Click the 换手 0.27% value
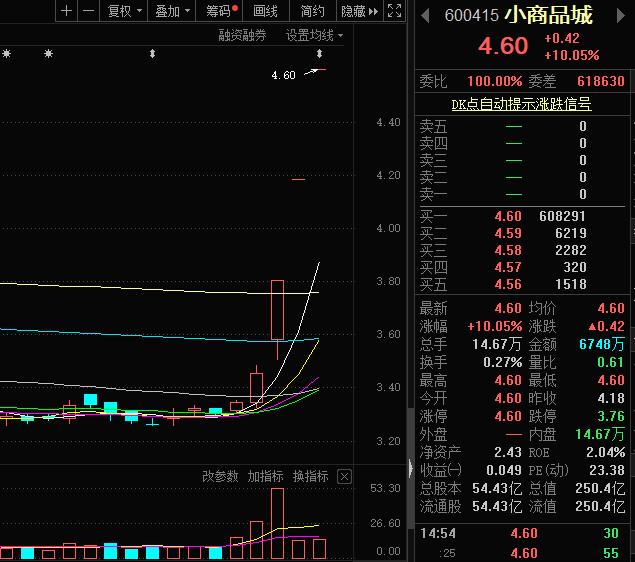 (x=502, y=362)
